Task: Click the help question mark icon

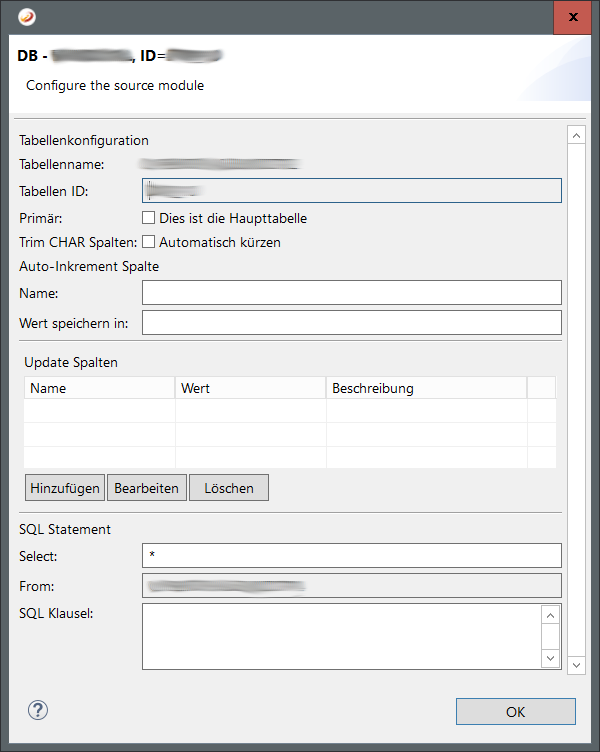Action: [38, 710]
